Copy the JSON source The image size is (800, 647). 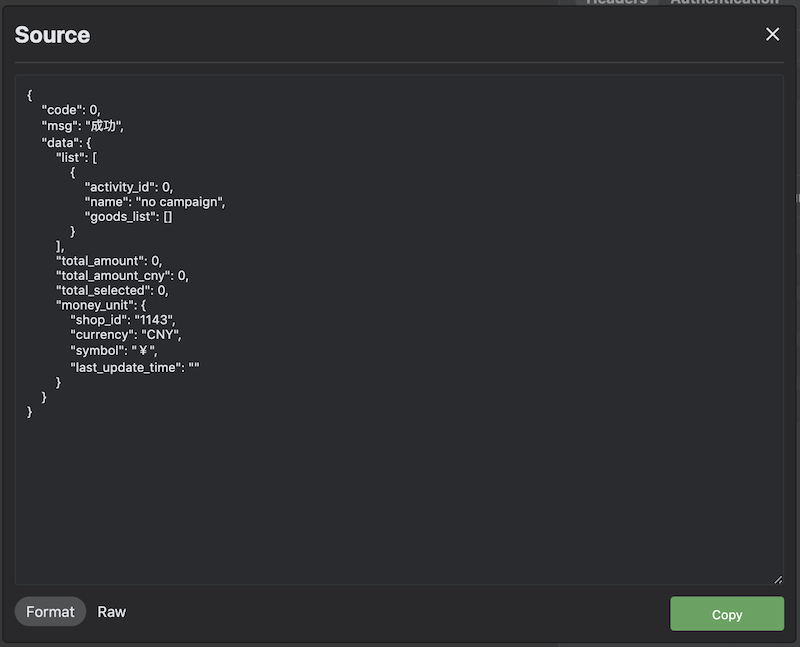(x=727, y=614)
